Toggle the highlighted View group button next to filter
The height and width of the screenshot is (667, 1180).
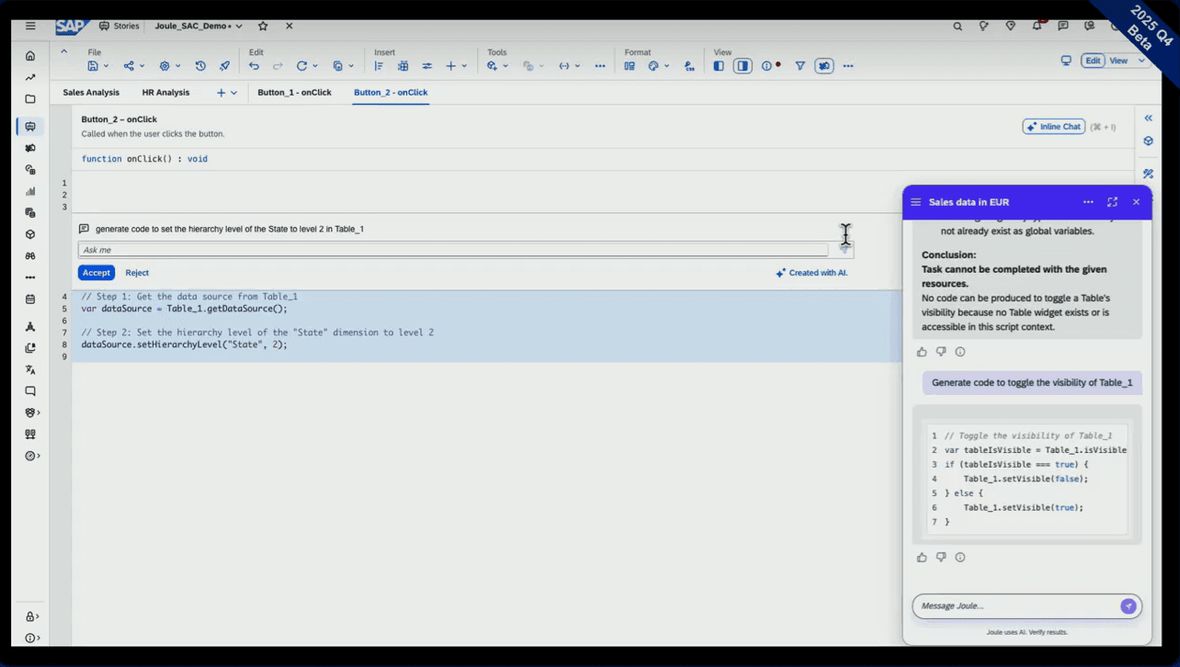pos(824,66)
